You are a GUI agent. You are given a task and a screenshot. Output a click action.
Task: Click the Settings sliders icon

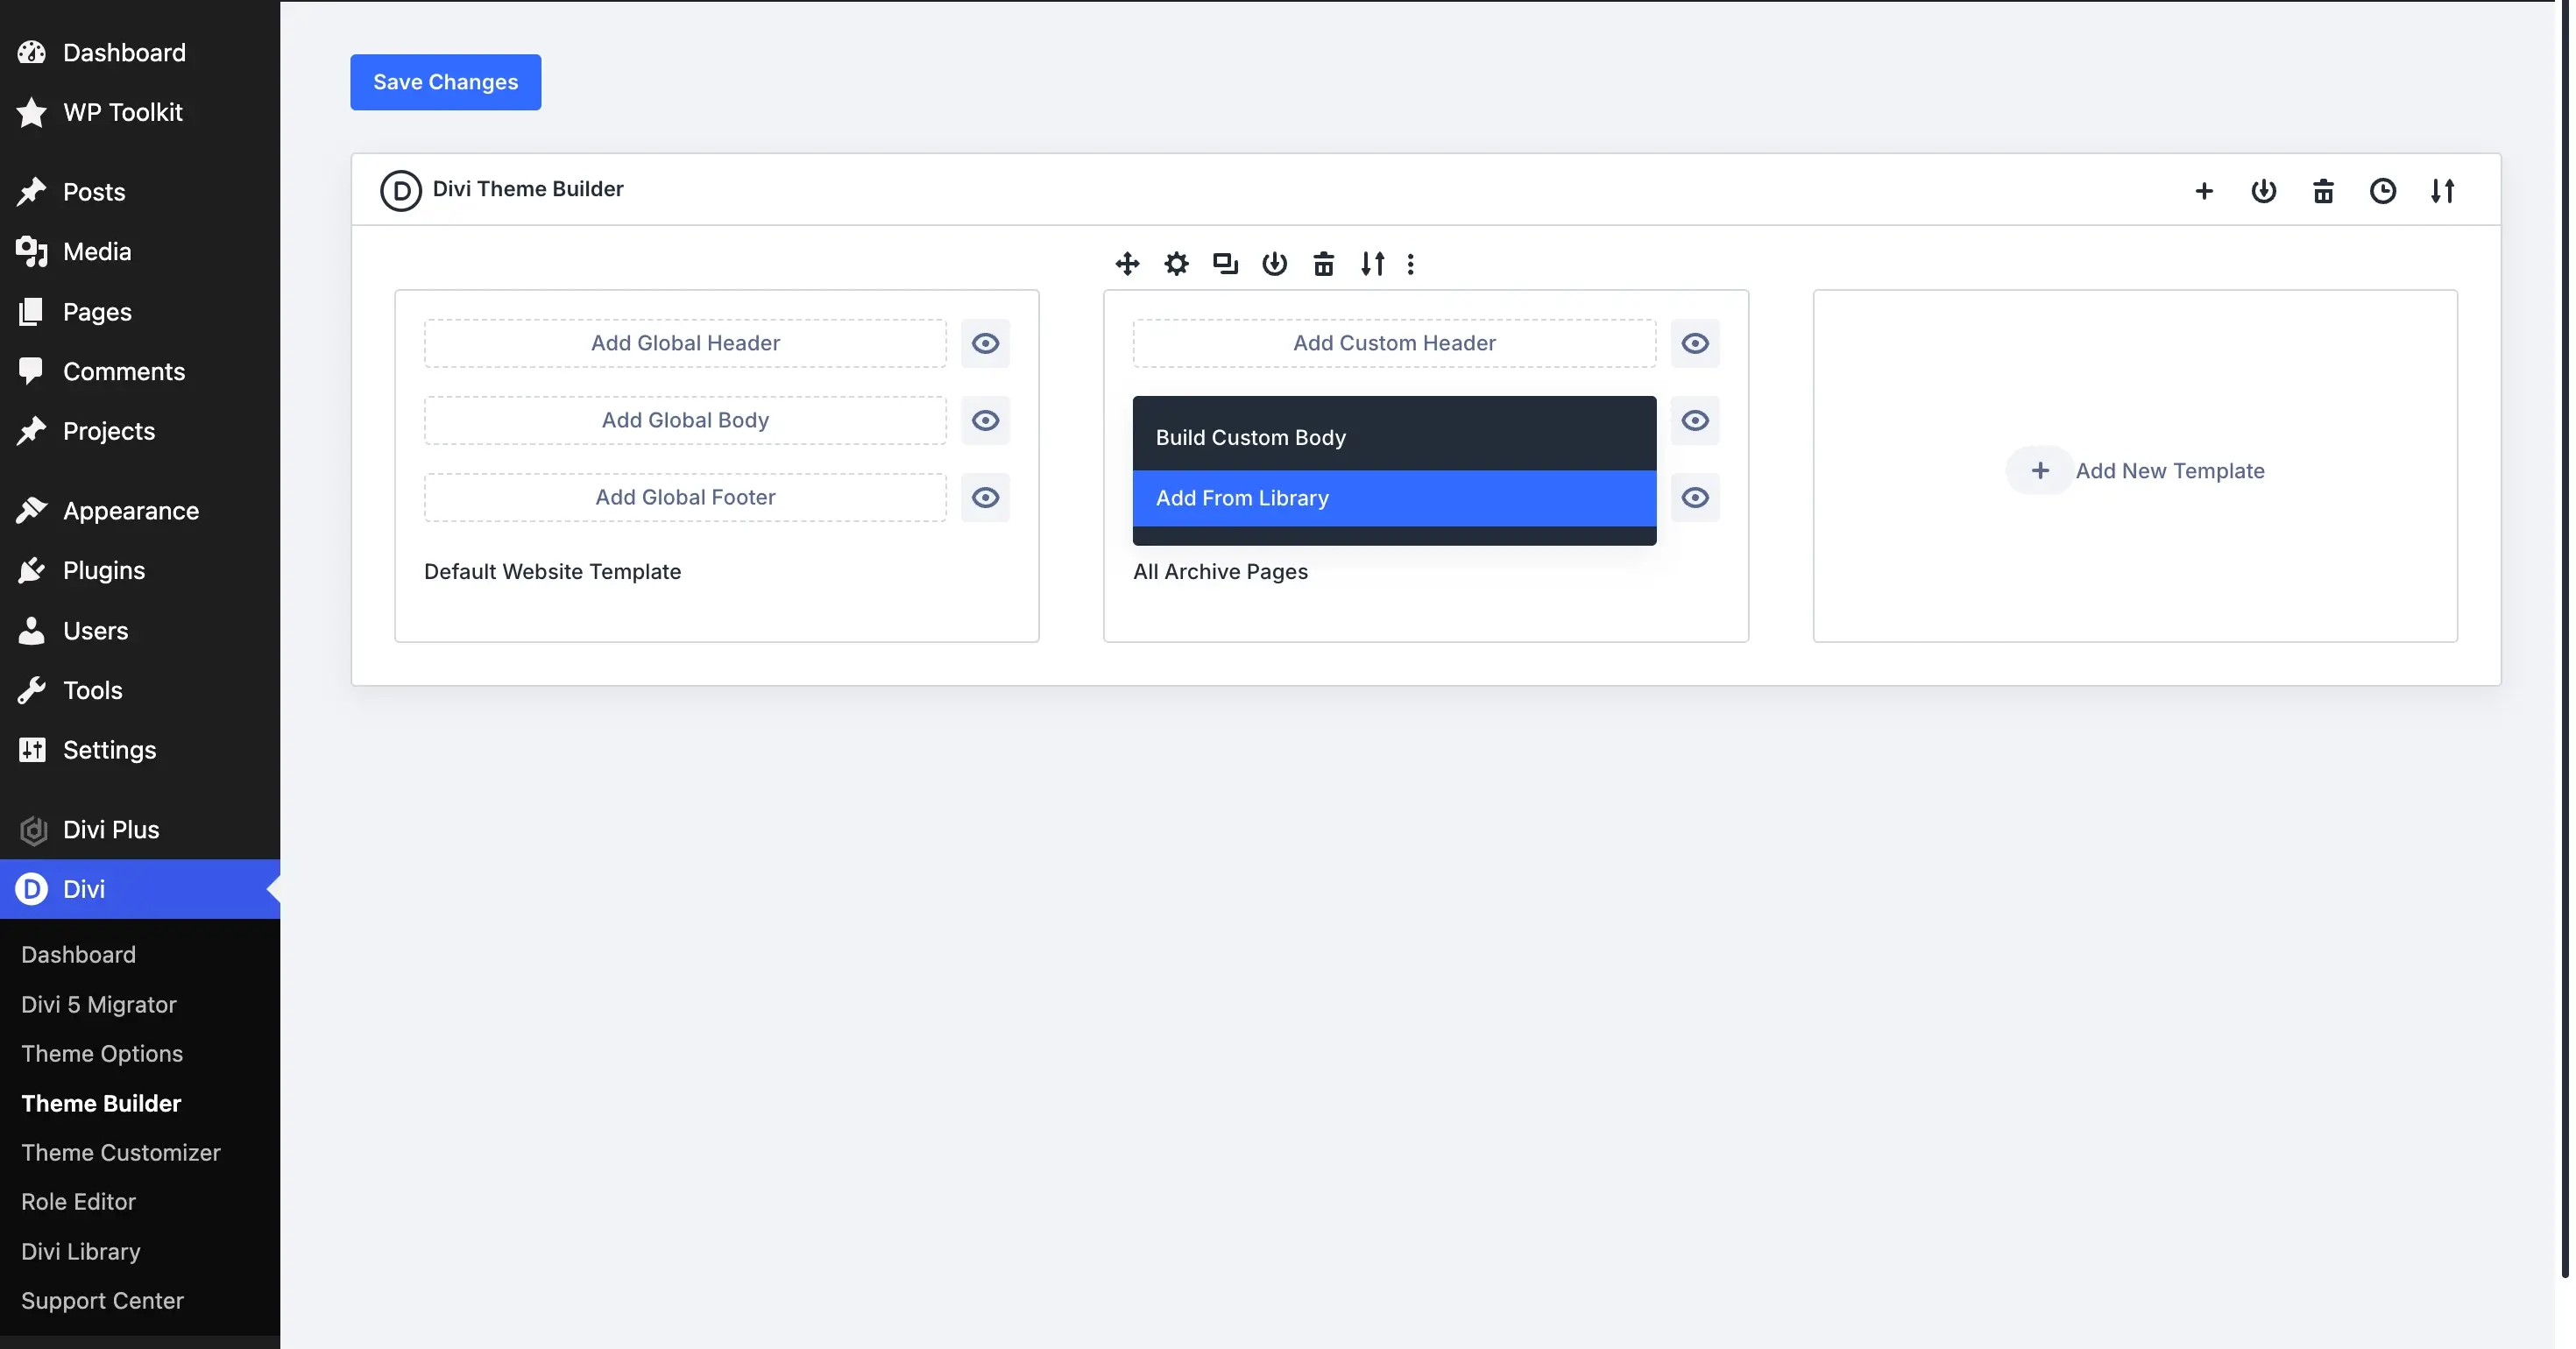tap(32, 749)
